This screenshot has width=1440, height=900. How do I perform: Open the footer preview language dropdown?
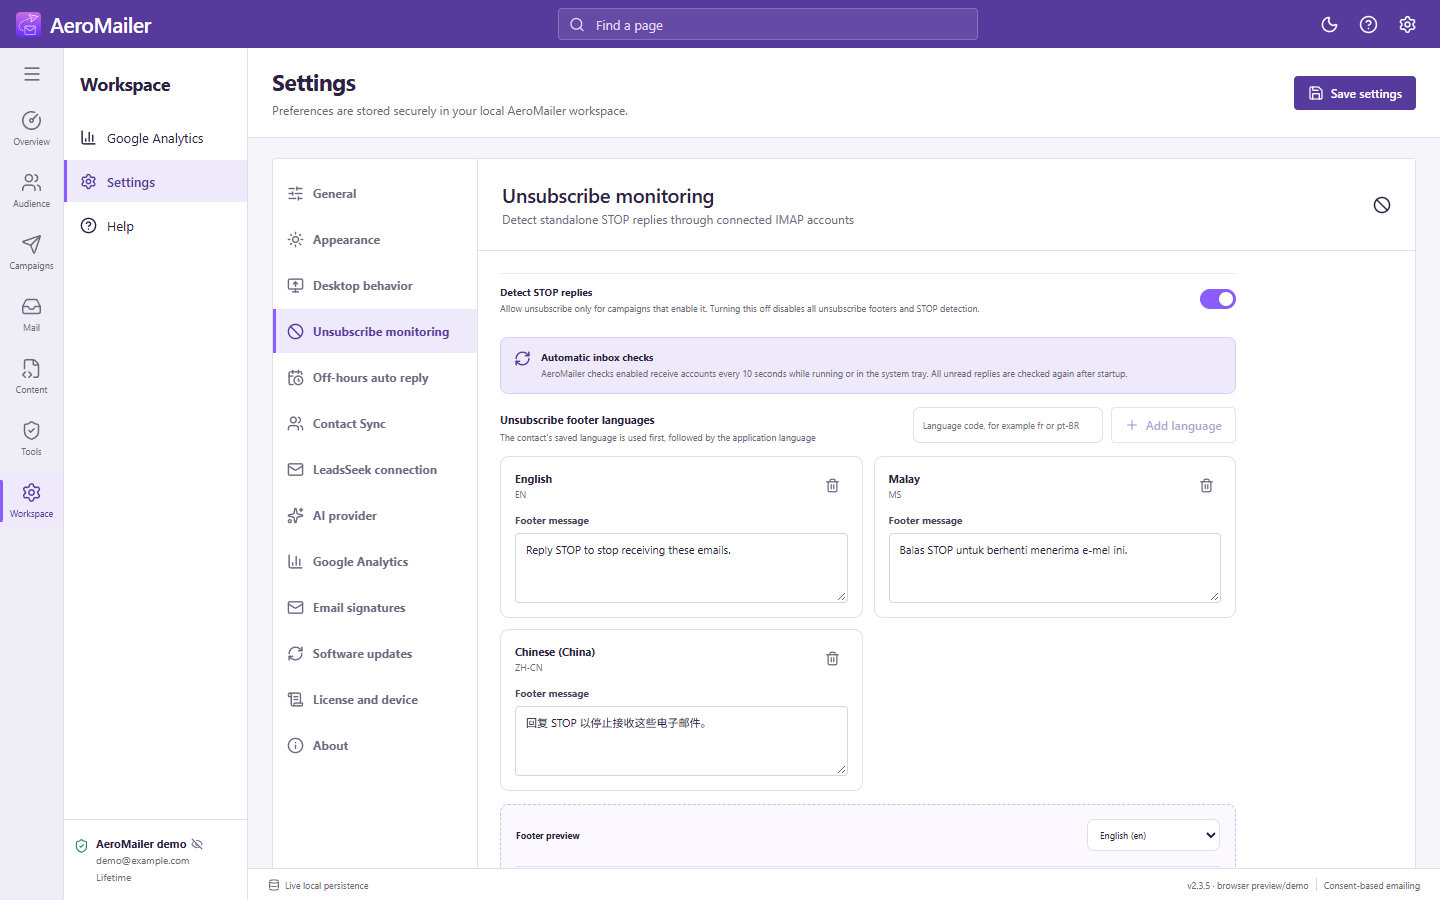(1153, 835)
